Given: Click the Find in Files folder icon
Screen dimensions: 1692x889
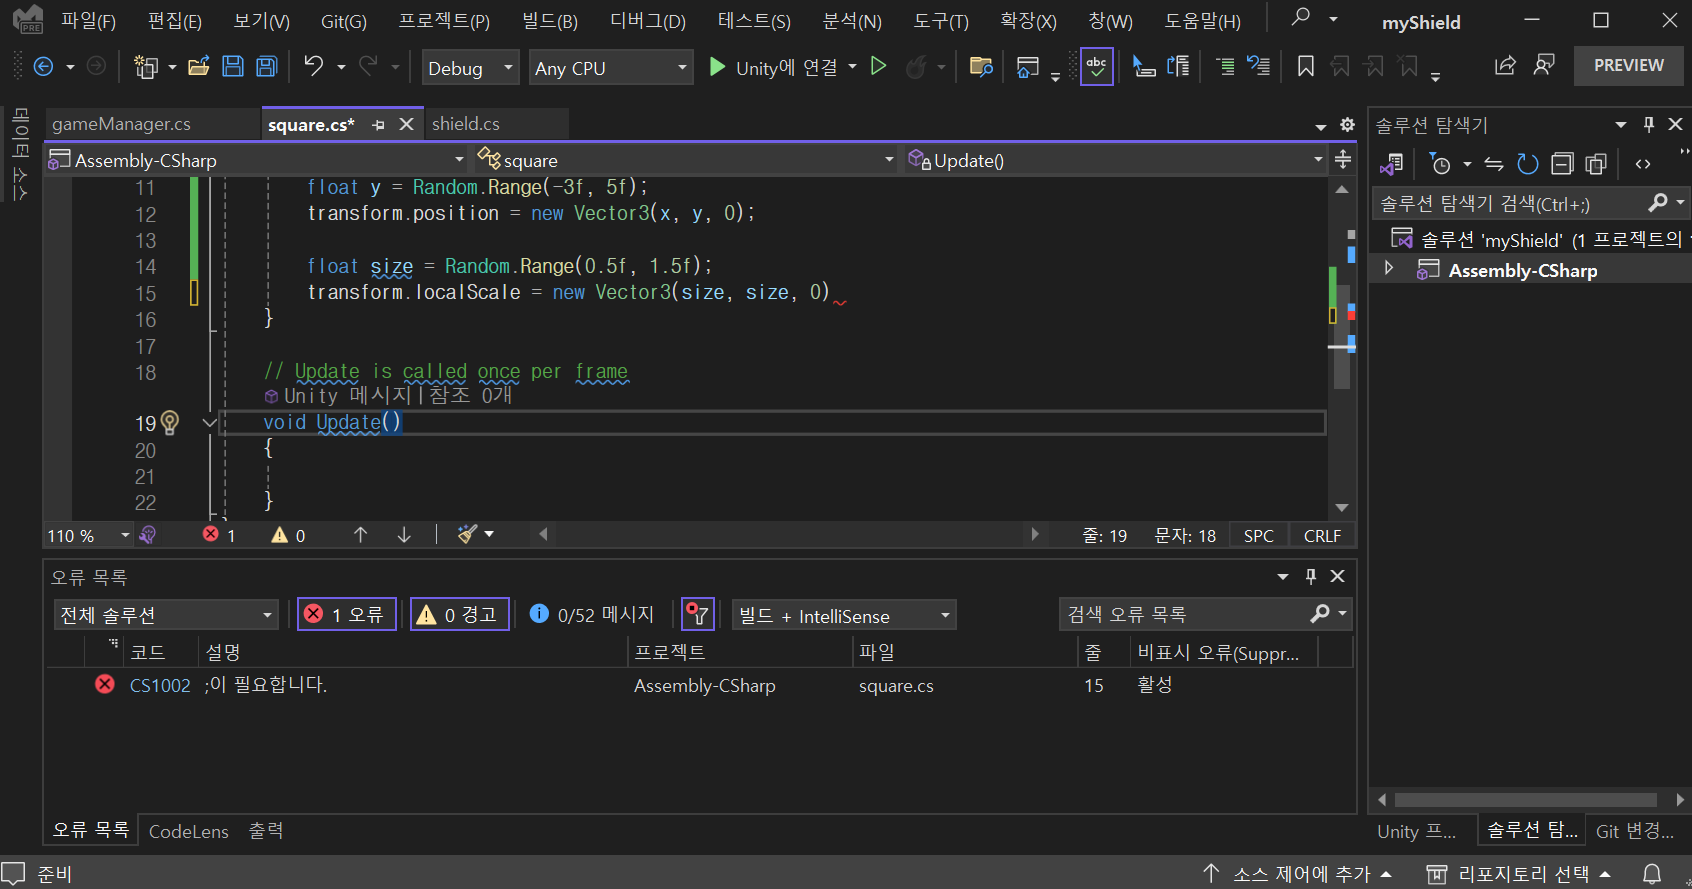Looking at the screenshot, I should [981, 67].
